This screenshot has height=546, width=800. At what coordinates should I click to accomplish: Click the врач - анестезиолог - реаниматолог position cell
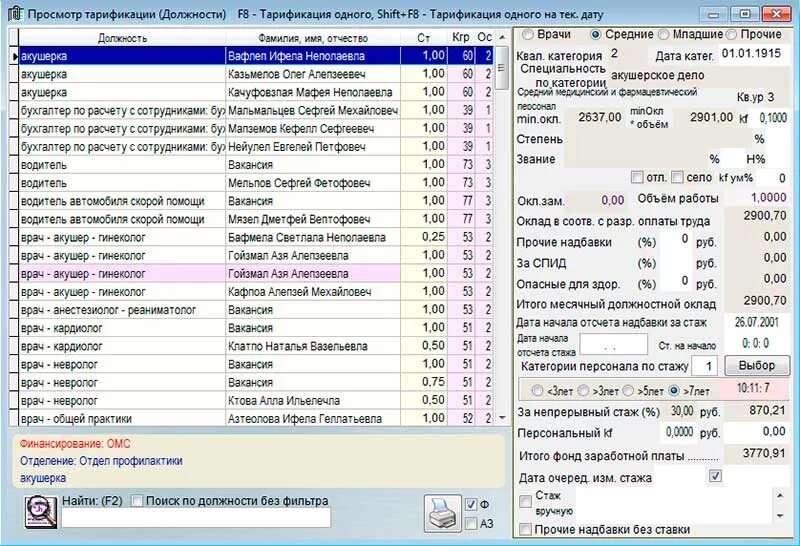(122, 310)
